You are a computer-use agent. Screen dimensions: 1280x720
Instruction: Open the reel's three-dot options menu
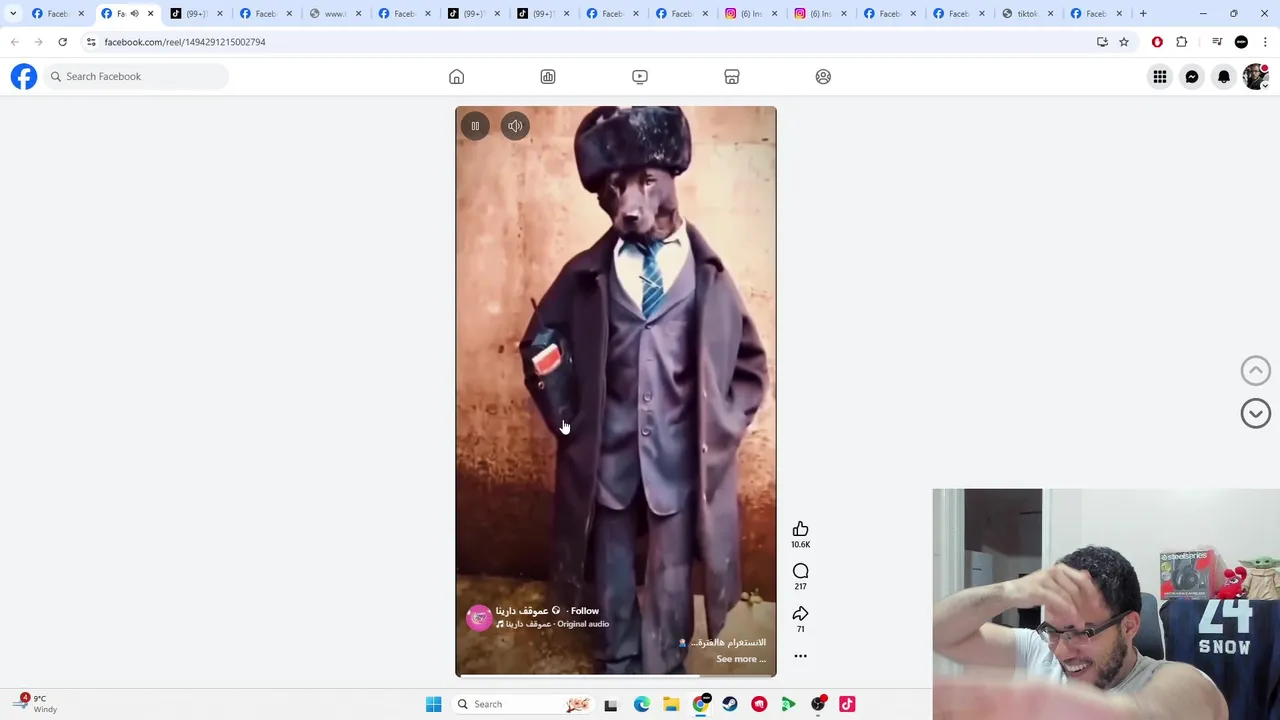point(800,656)
